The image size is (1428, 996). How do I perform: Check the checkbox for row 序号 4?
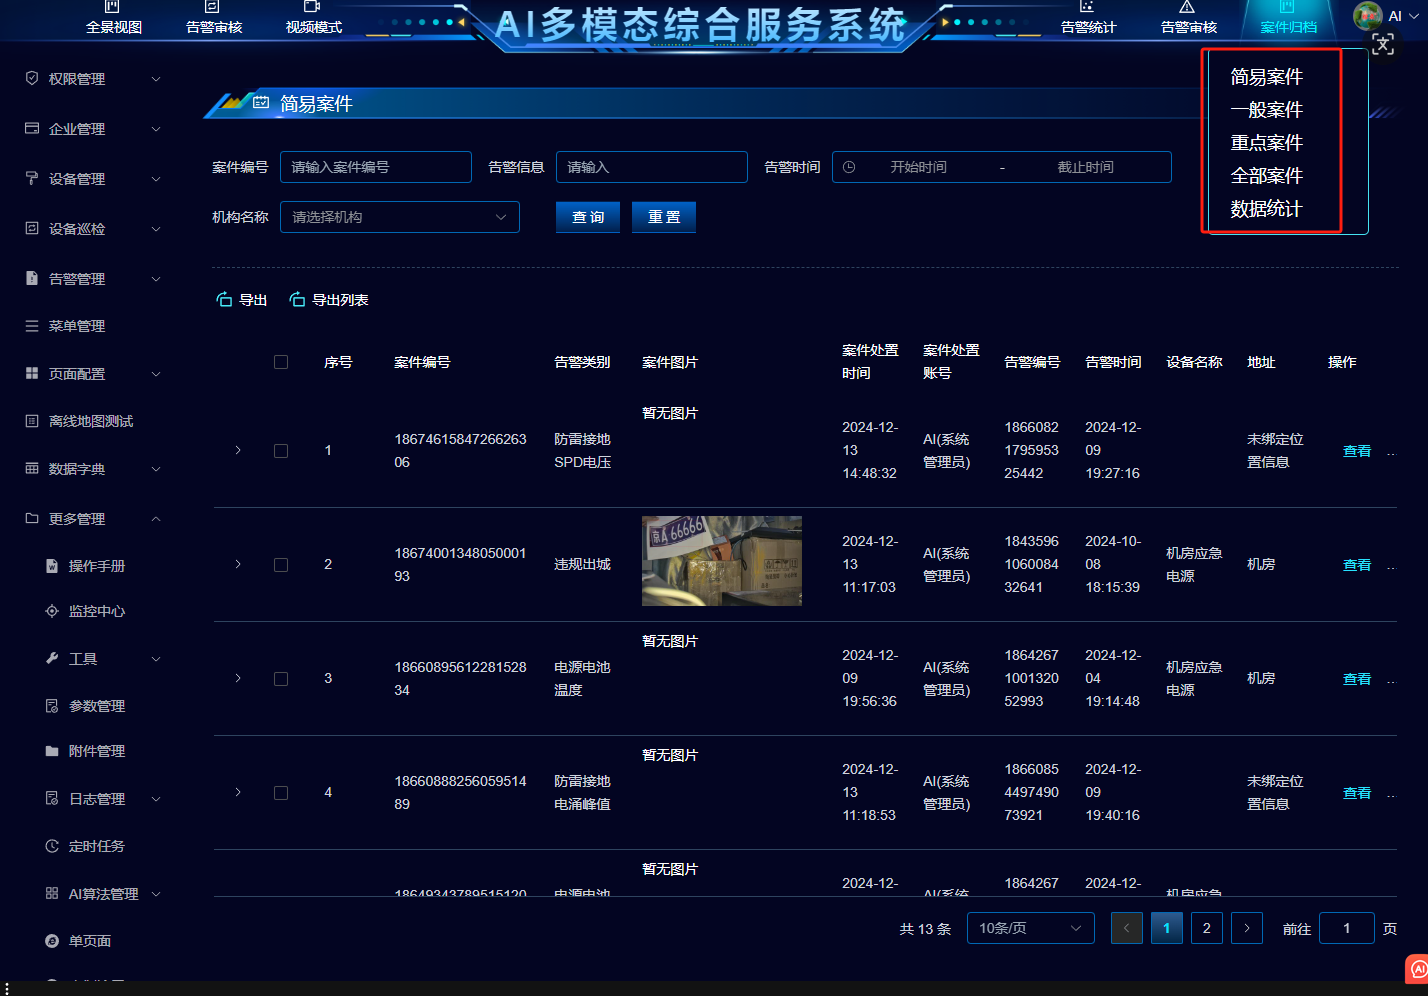(281, 793)
